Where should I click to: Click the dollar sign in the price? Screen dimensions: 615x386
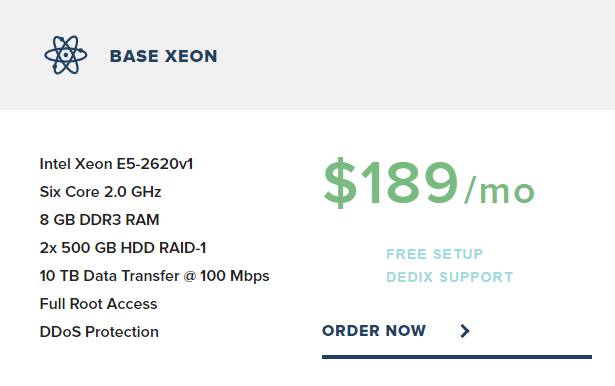click(340, 182)
